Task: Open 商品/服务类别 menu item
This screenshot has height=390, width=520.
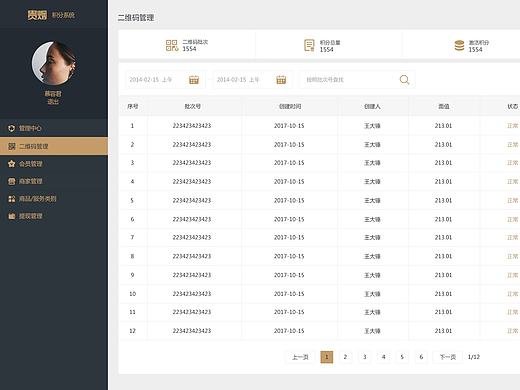Action: (54, 199)
